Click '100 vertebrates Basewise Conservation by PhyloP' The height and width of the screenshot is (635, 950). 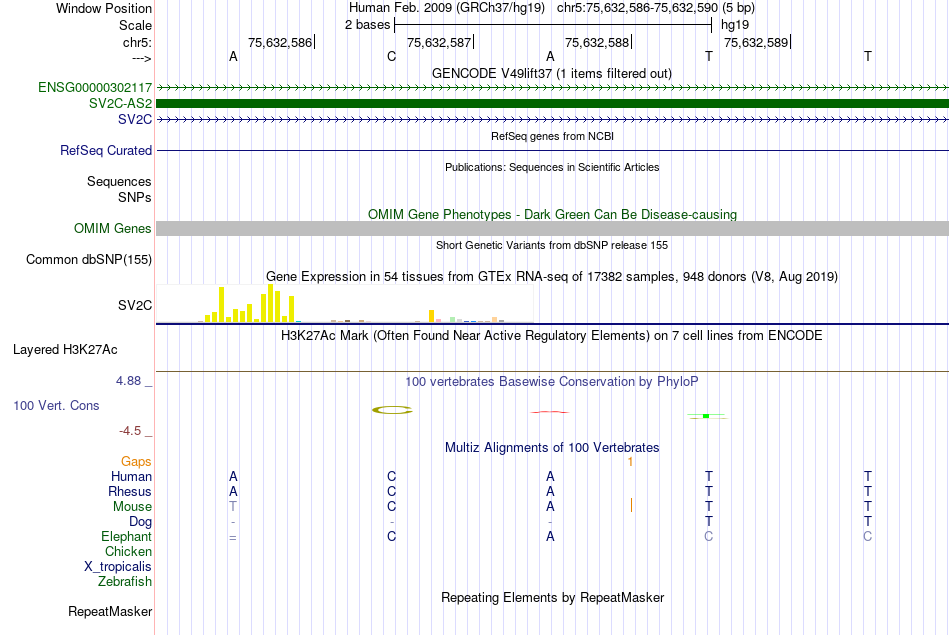tap(552, 382)
